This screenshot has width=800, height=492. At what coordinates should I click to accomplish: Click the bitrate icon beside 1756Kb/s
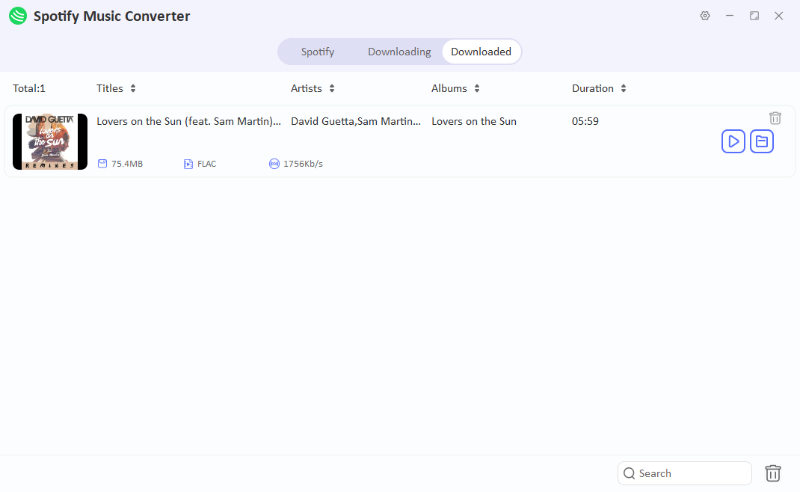[x=274, y=164]
